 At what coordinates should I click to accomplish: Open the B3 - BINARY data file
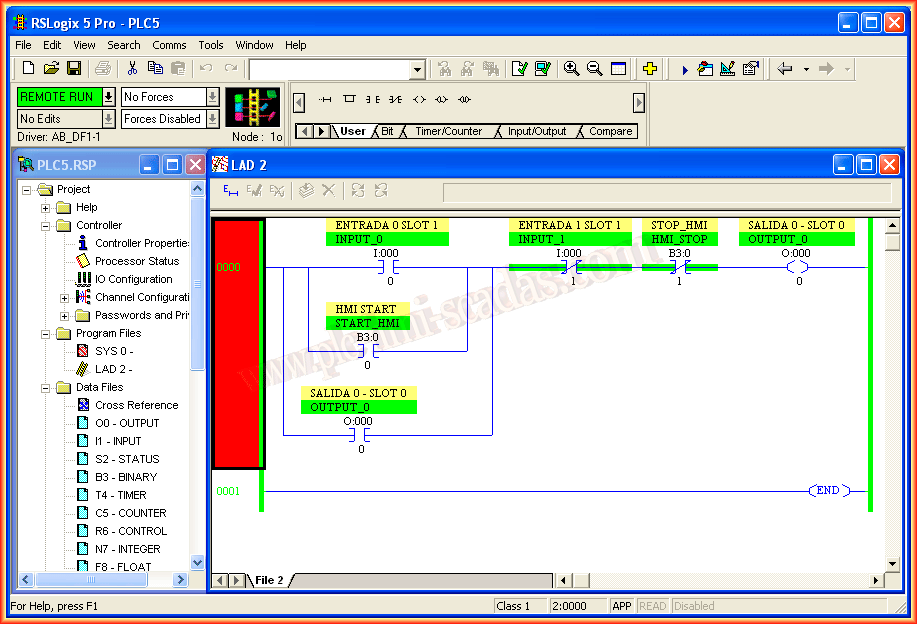tap(125, 477)
